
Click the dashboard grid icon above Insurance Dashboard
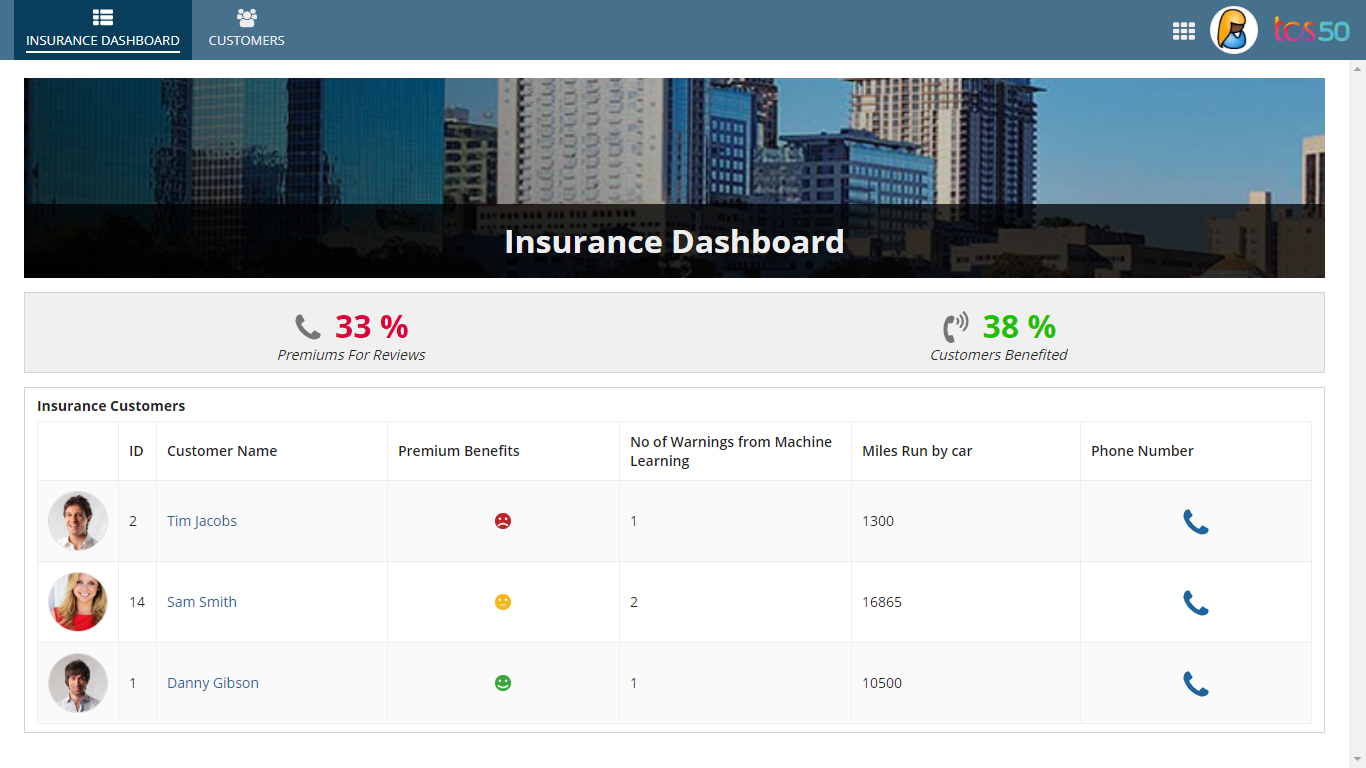tap(101, 16)
